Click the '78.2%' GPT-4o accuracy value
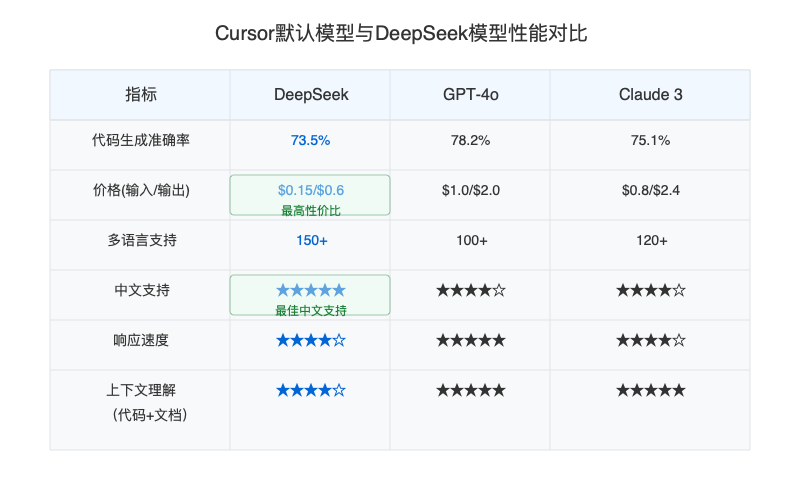 pos(470,140)
